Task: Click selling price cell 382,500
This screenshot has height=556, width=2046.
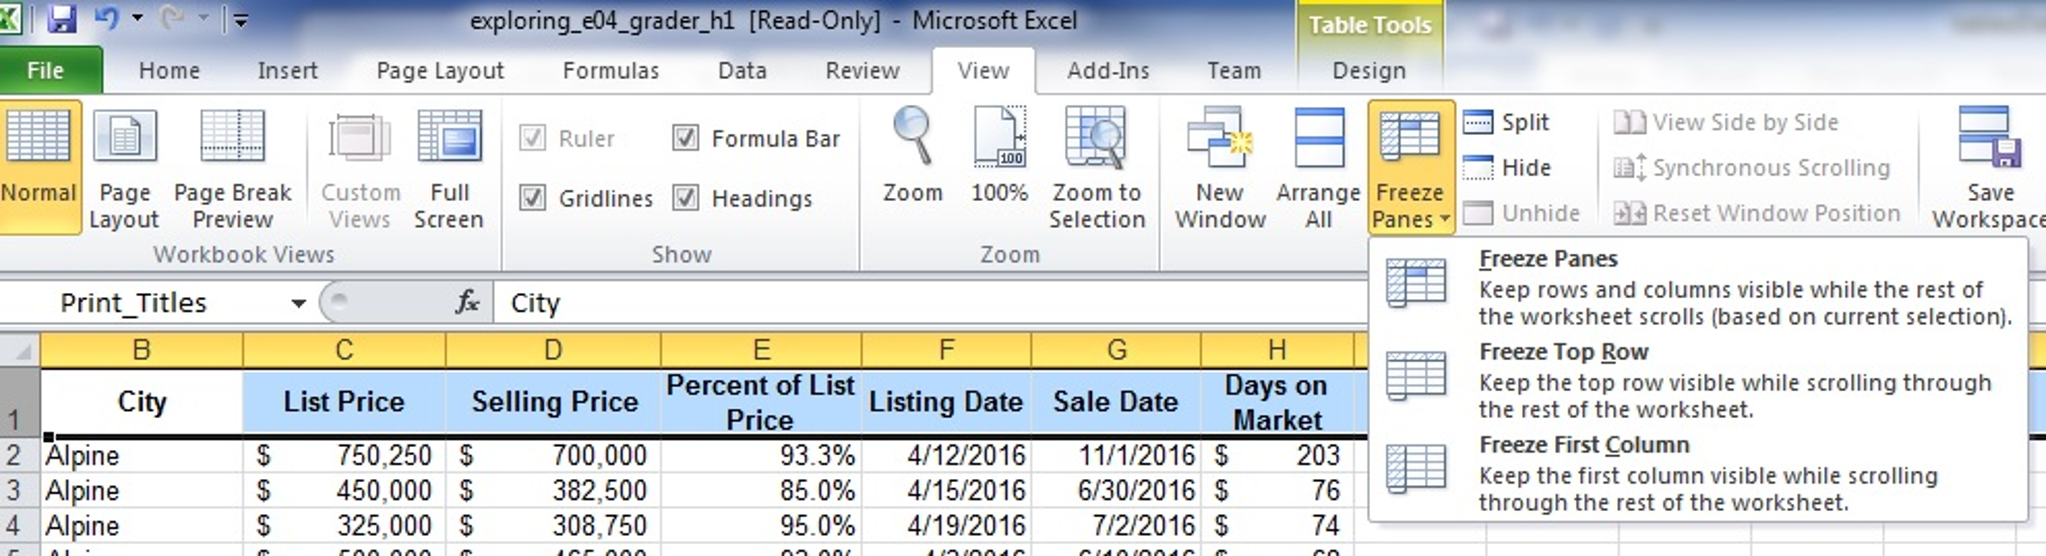Action: click(554, 490)
